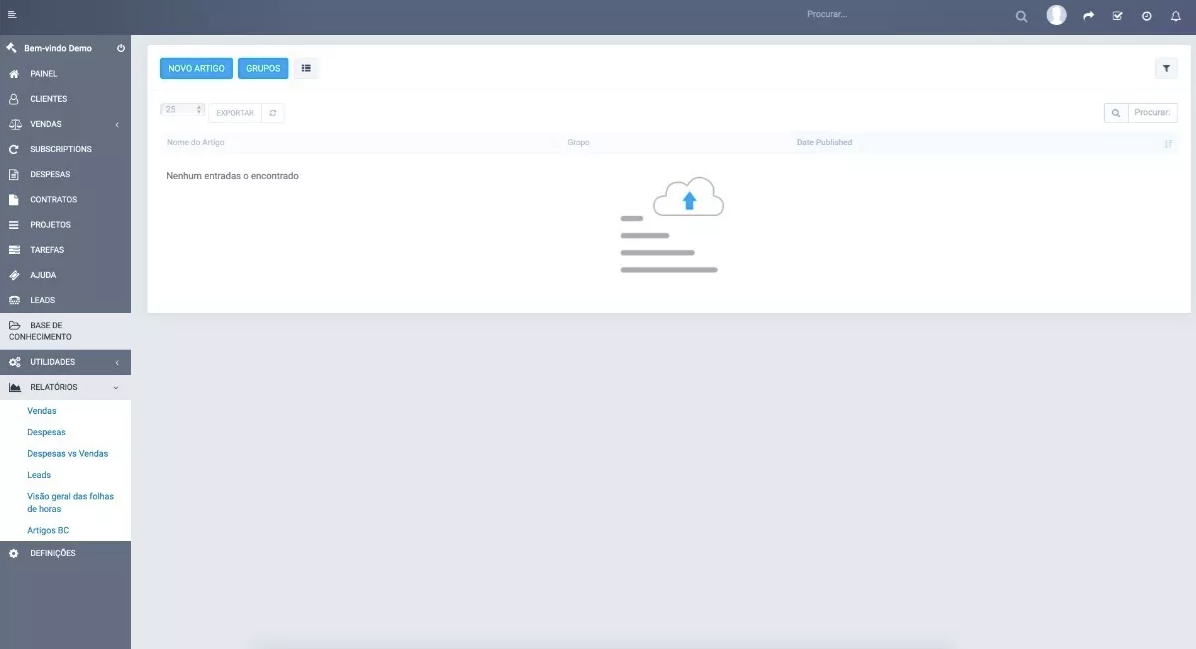
Task: Create a new article via Novo Artigo
Action: point(196,68)
